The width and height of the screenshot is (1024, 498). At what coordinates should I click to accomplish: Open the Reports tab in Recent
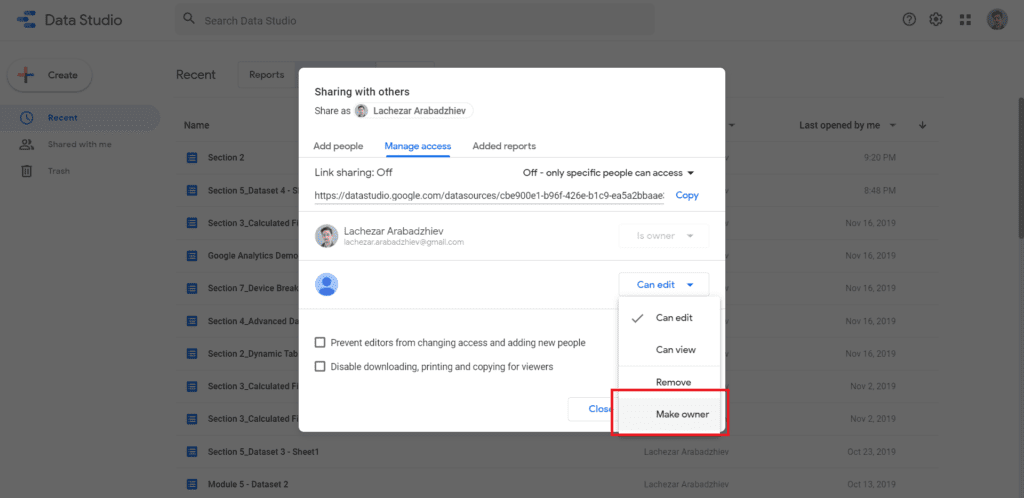266,75
